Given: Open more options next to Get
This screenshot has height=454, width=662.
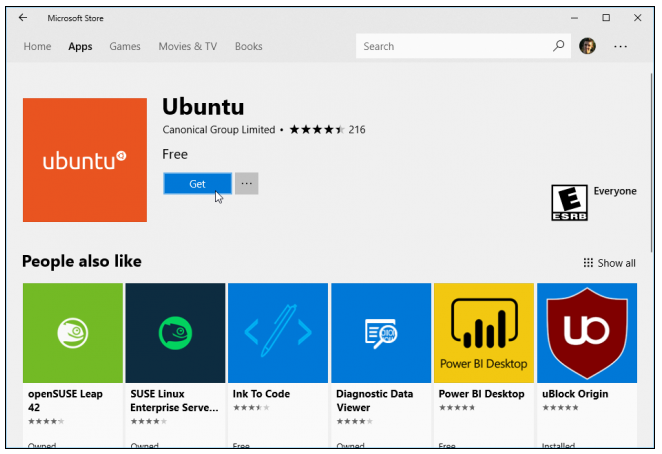Looking at the screenshot, I should pyautogui.click(x=247, y=184).
